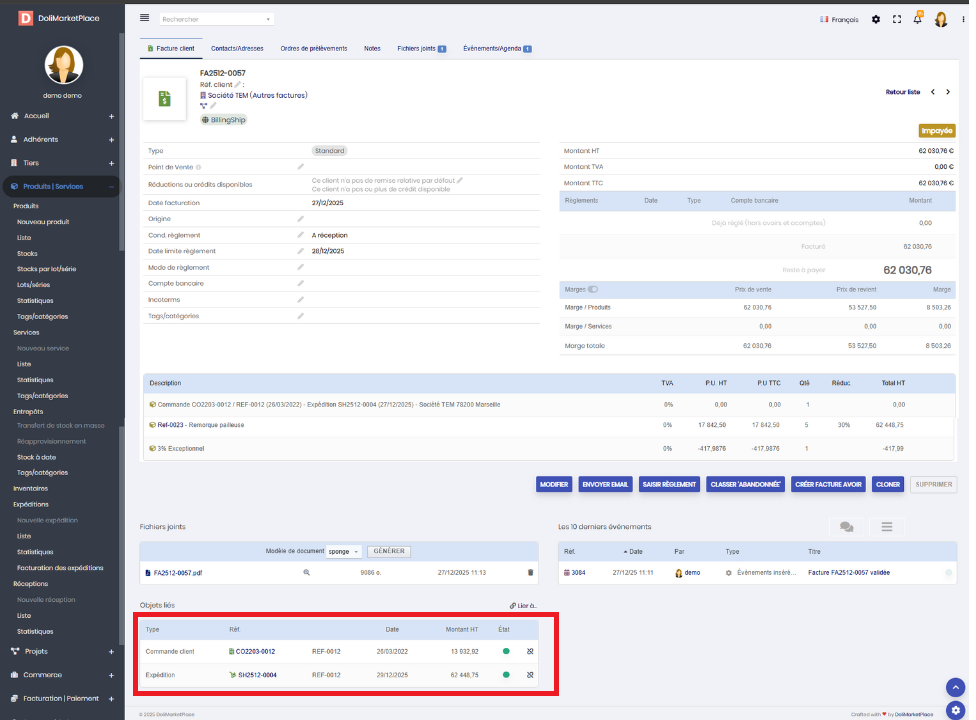The image size is (976, 720).
Task: Open Modèle de document dropdown
Action: (x=344, y=551)
